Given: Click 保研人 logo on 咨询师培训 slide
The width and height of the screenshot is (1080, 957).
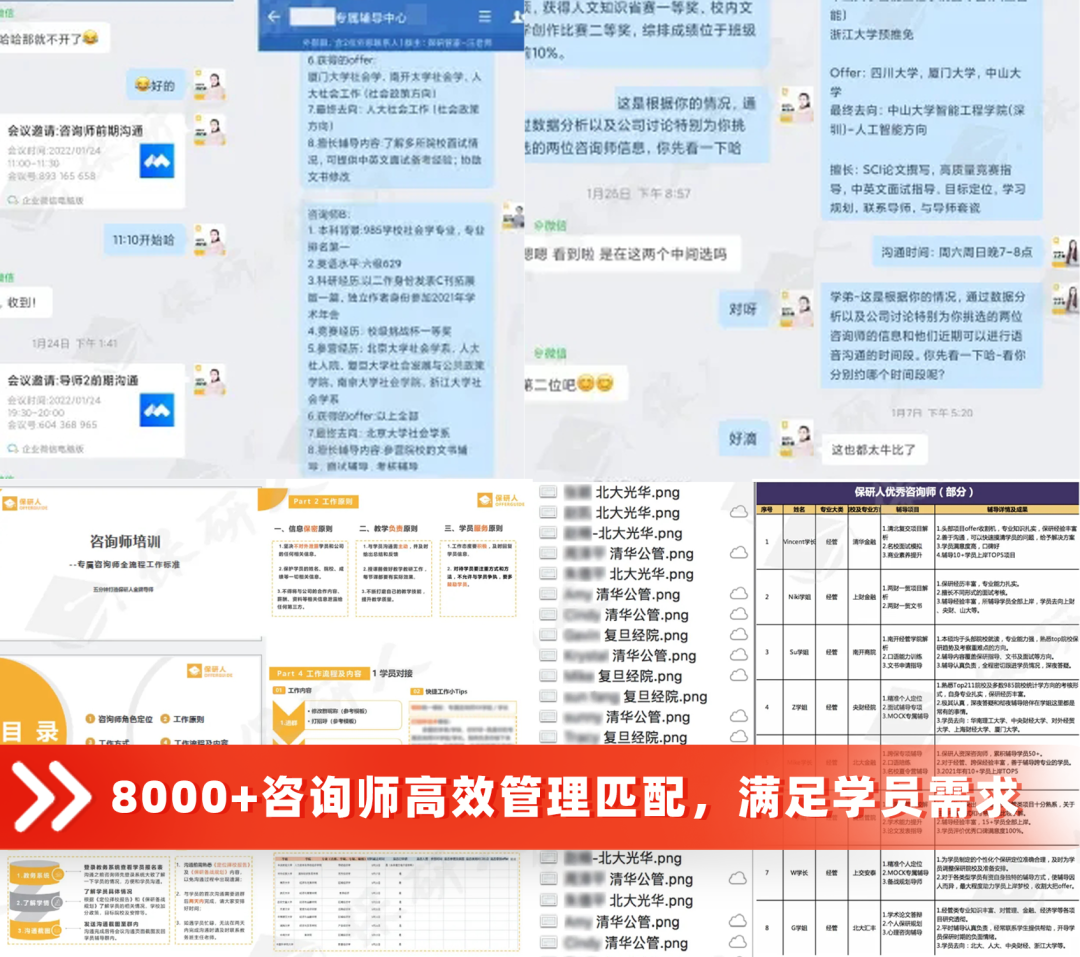Looking at the screenshot, I should pyautogui.click(x=26, y=503).
